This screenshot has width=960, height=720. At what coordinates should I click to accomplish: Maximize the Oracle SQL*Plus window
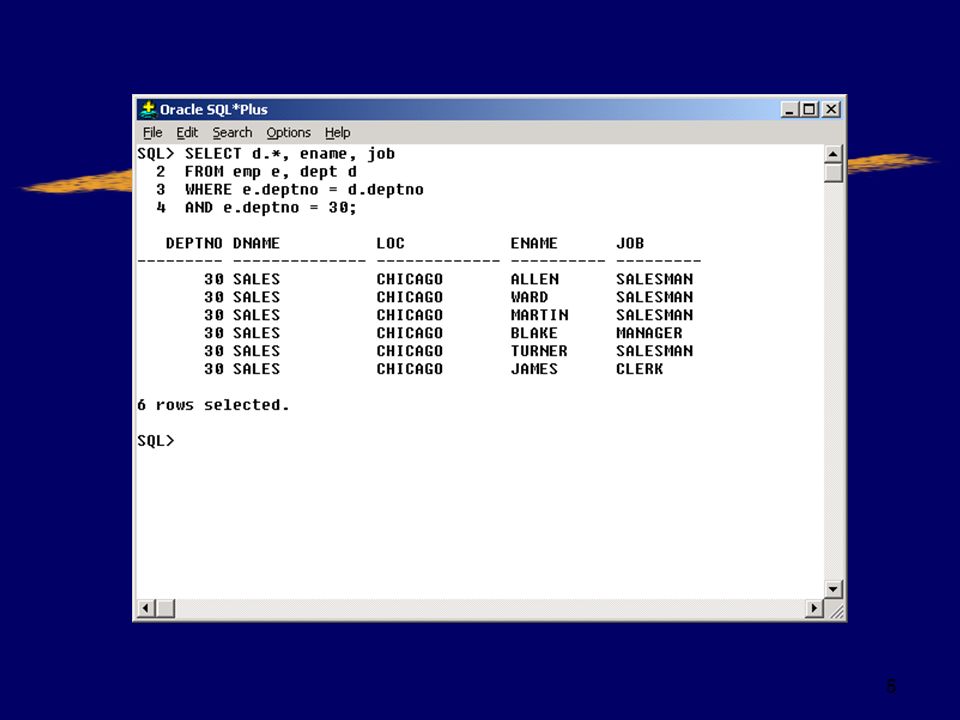809,110
